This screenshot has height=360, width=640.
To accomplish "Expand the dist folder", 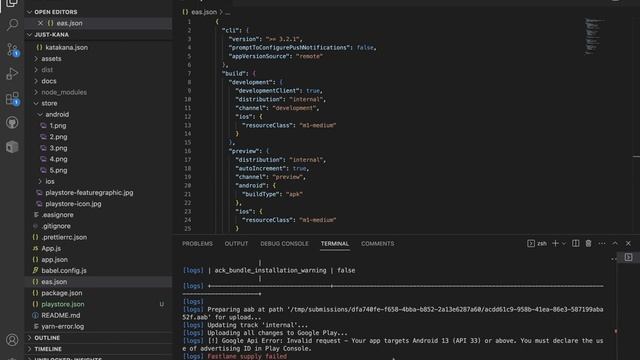I will (47, 70).
